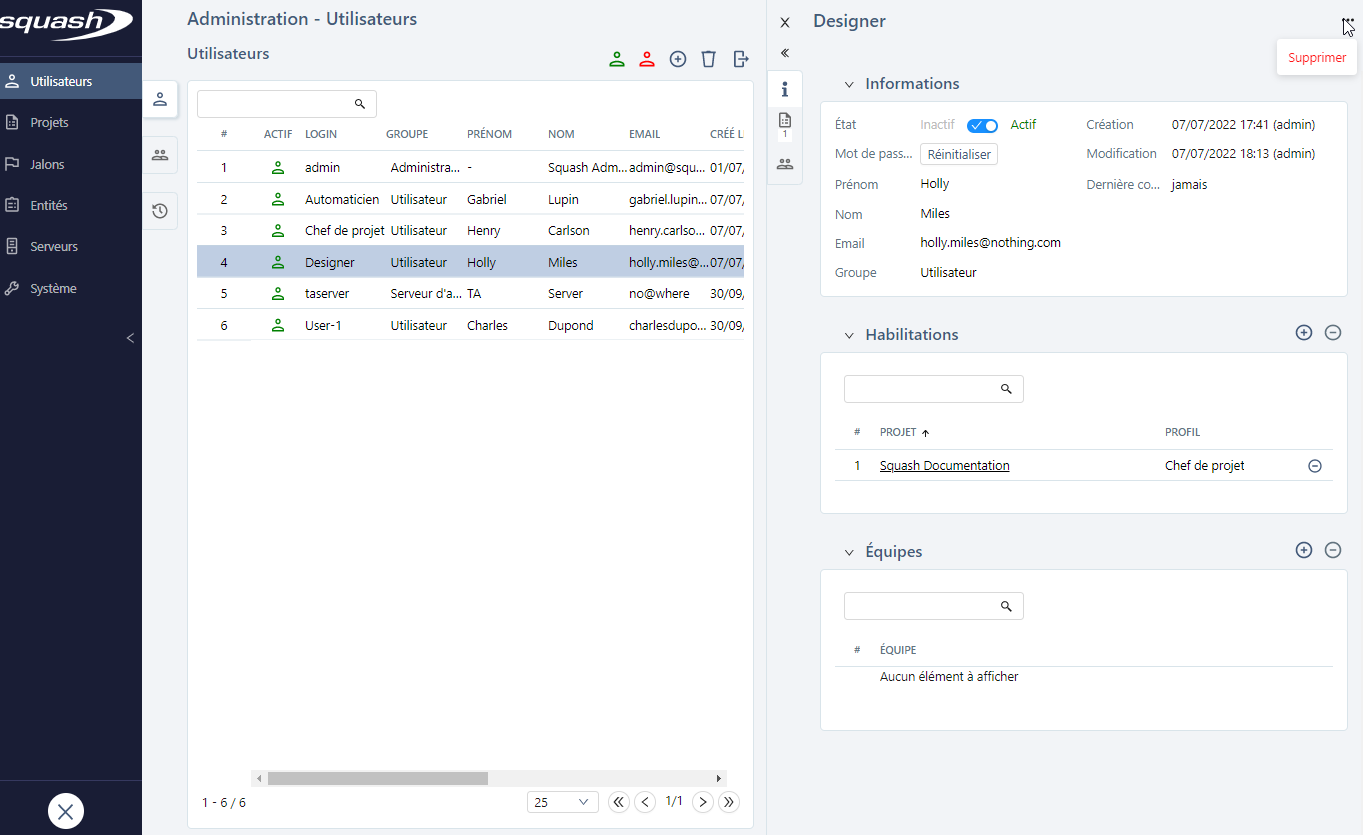Go to the next users page
The width and height of the screenshot is (1363, 835).
pyautogui.click(x=703, y=802)
